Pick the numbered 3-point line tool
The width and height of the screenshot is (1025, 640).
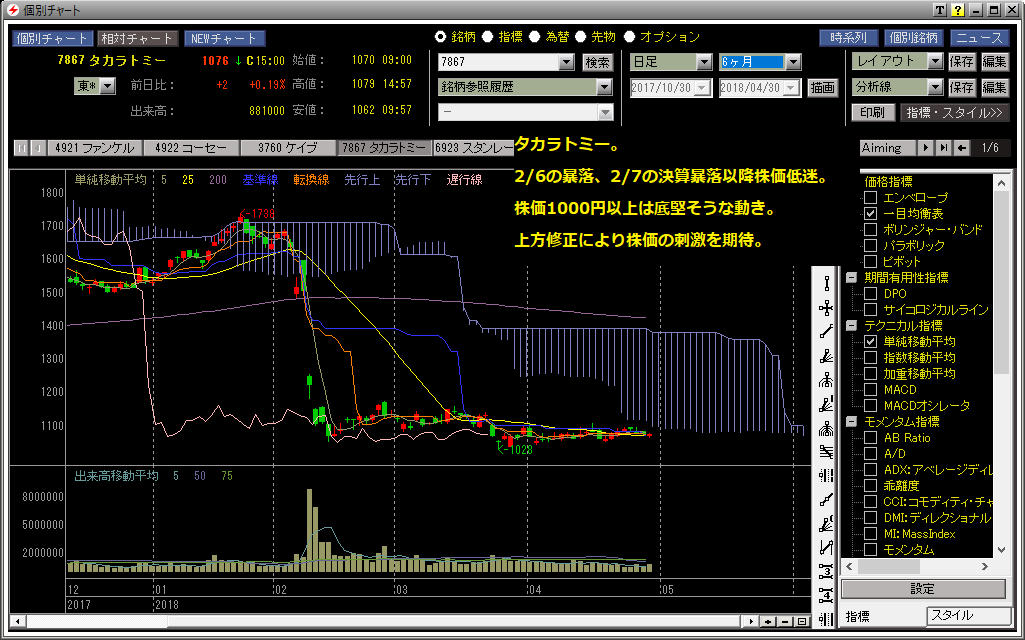click(826, 571)
